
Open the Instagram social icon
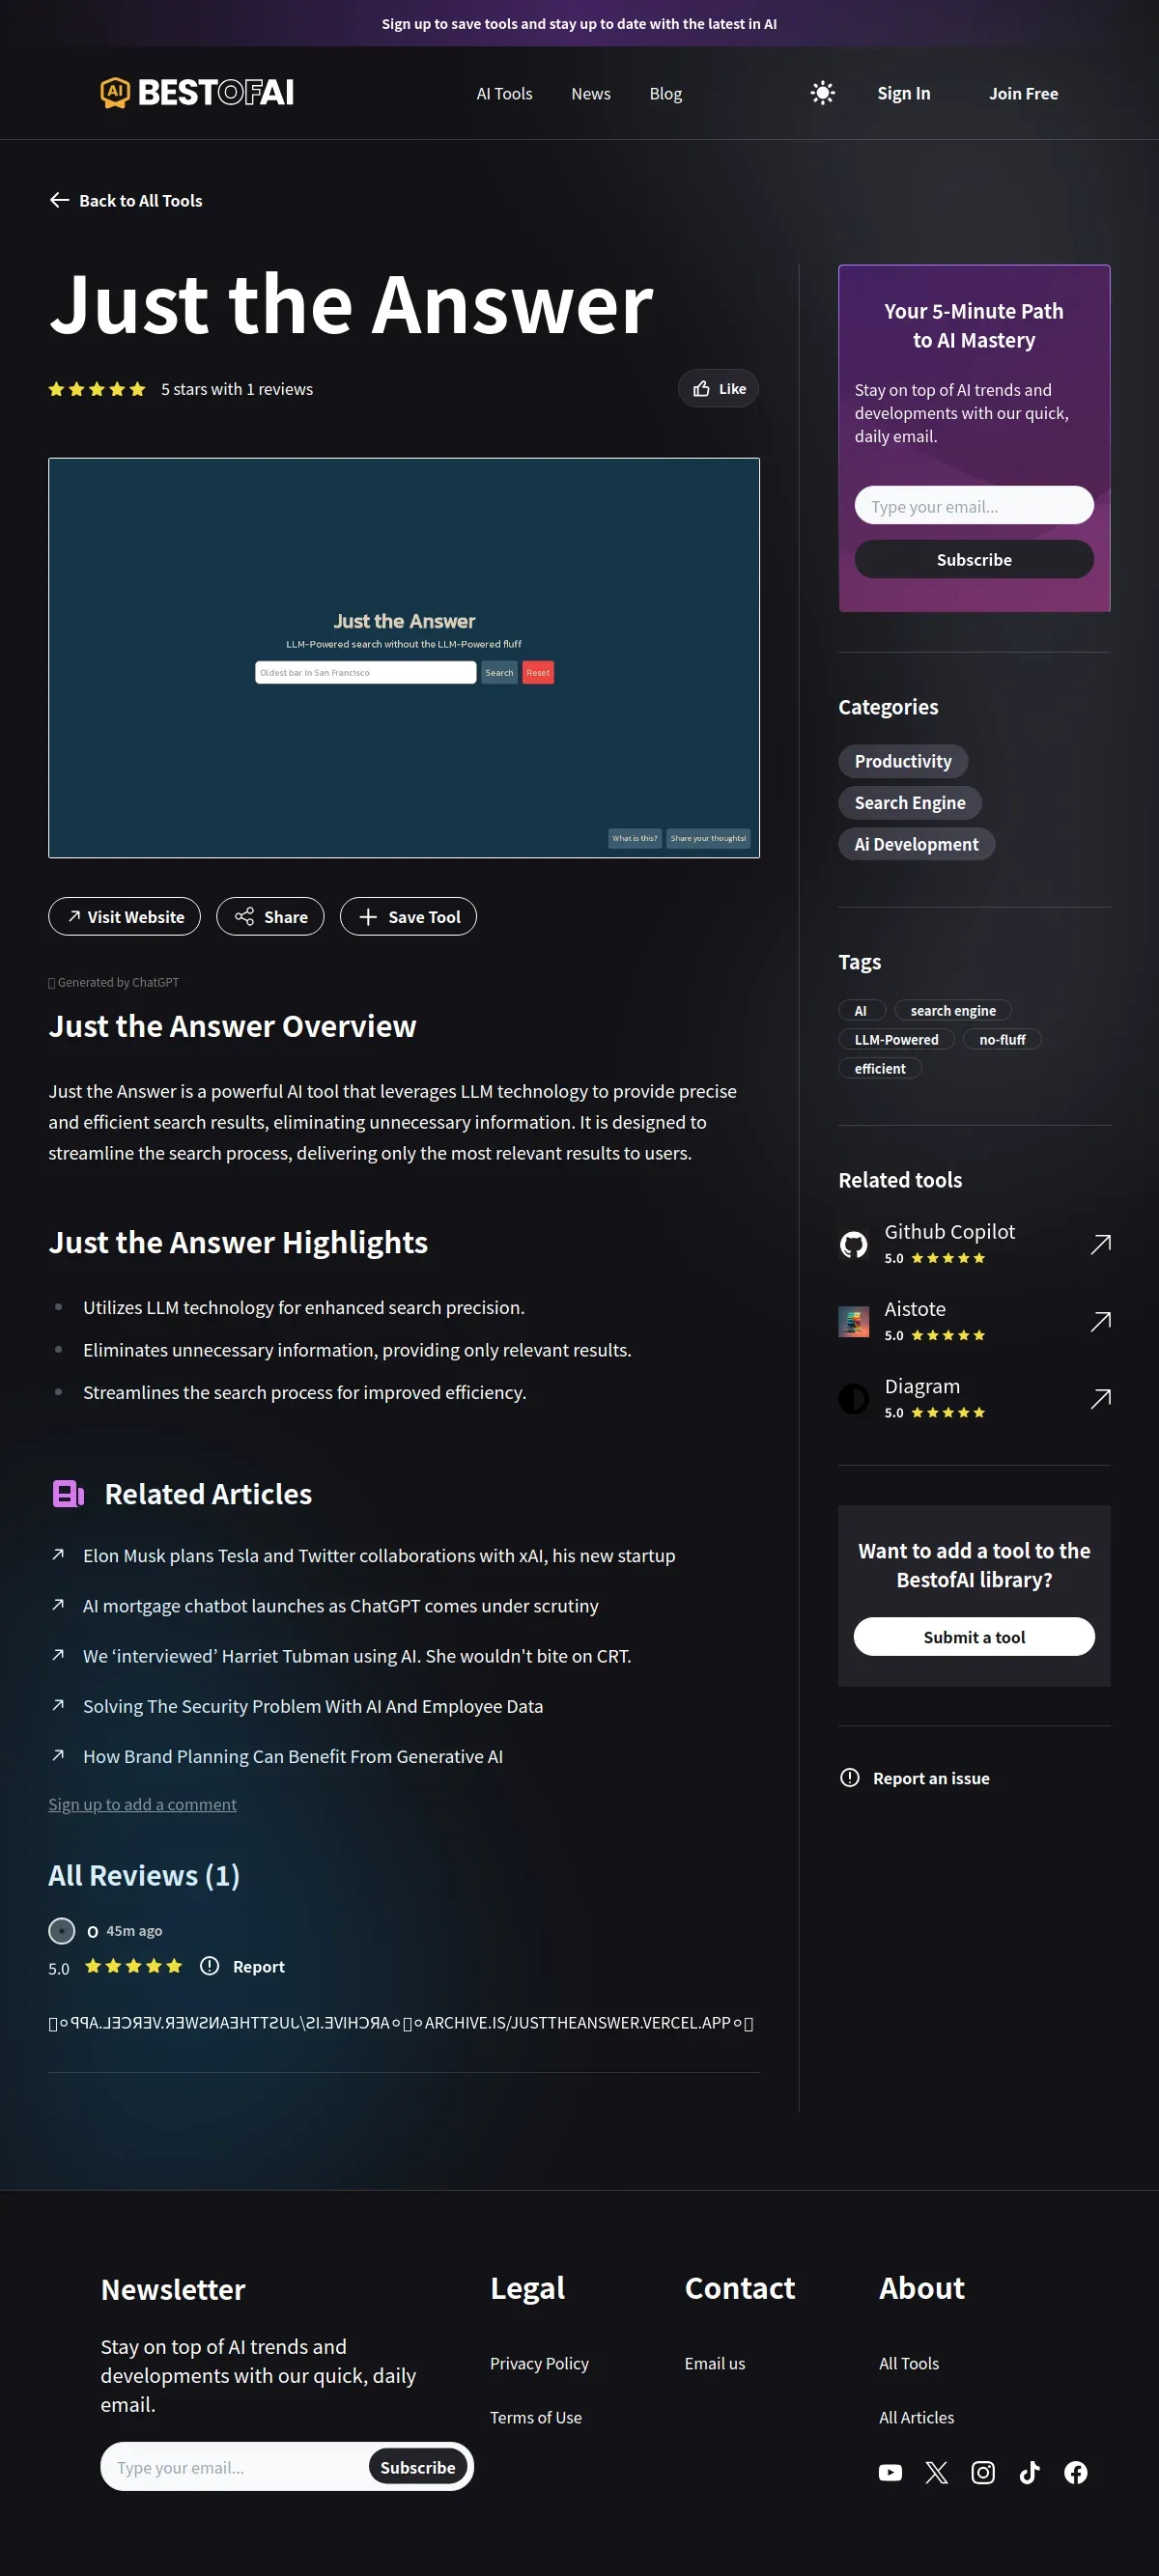click(x=983, y=2472)
